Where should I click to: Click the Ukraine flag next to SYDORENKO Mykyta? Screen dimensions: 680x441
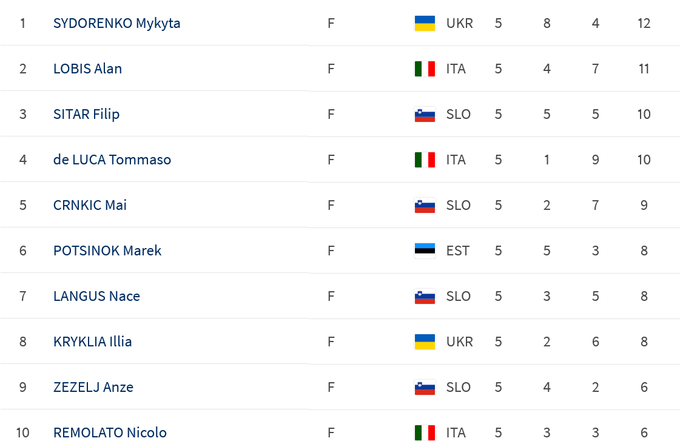[x=424, y=23]
